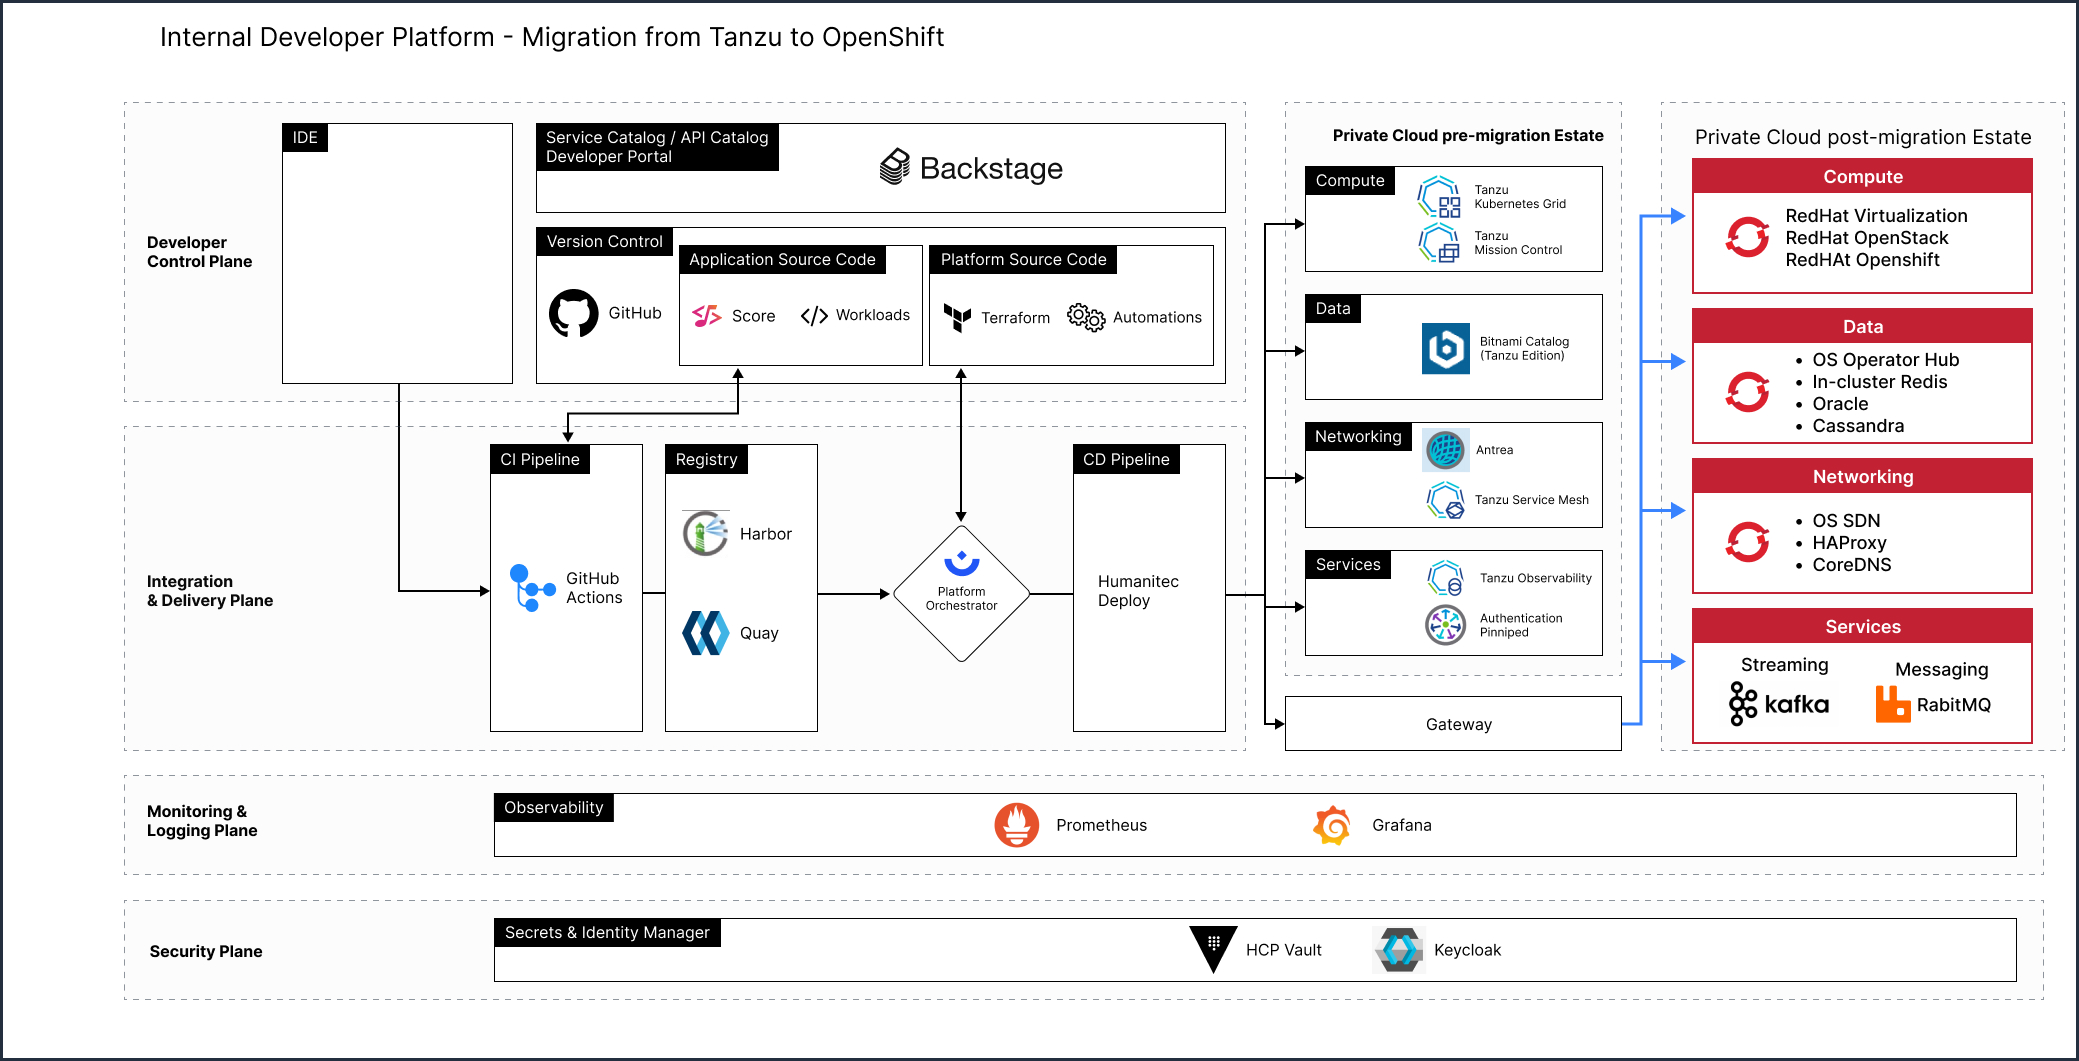This screenshot has height=1061, width=2079.
Task: Select the GitHub Actions CI icon
Action: point(530,587)
